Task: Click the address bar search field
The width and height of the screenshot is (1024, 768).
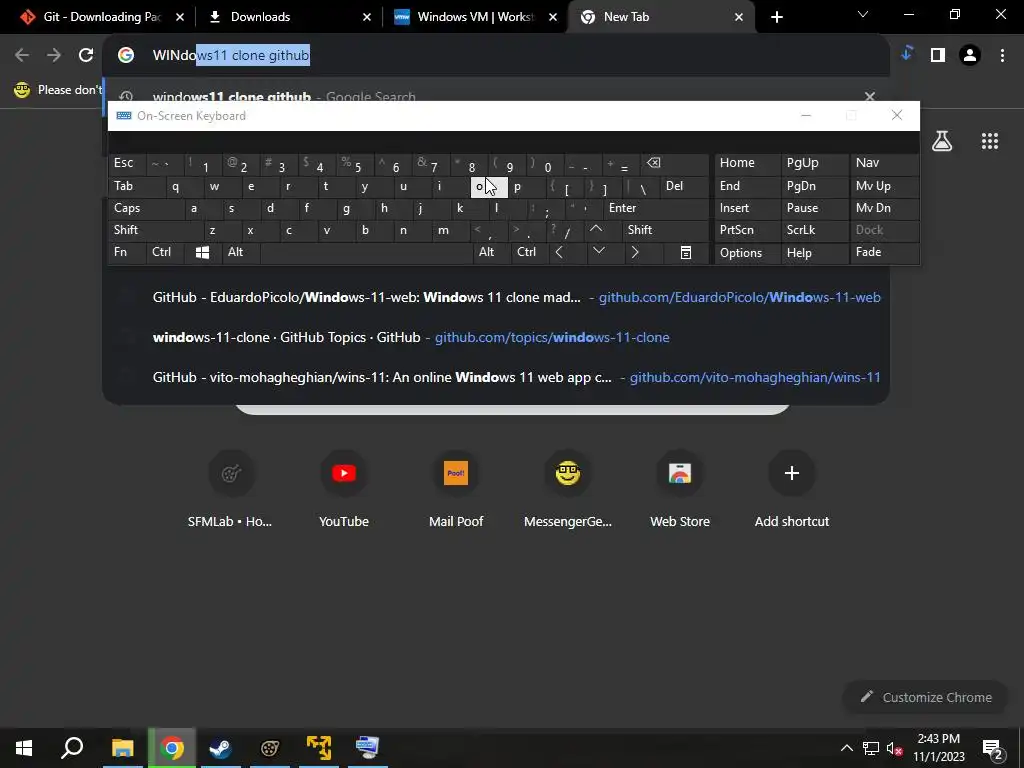Action: point(496,56)
